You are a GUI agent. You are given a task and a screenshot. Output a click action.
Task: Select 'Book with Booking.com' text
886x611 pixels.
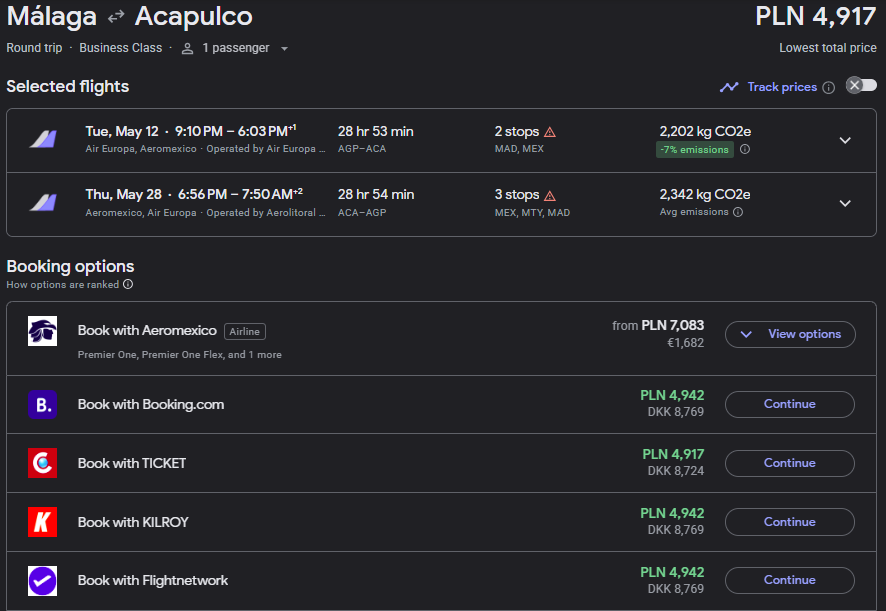[151, 405]
